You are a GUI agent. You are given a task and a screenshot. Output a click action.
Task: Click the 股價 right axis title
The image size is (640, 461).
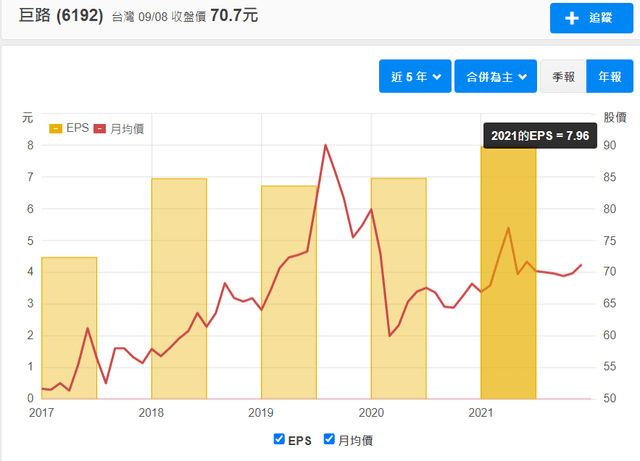click(615, 118)
